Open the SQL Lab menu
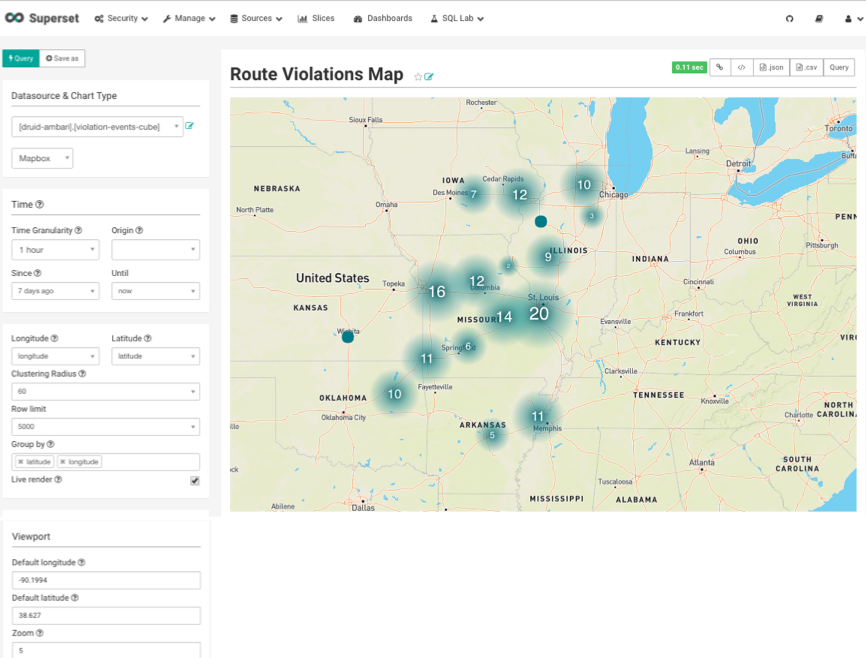This screenshot has height=658, width=866. [x=457, y=18]
